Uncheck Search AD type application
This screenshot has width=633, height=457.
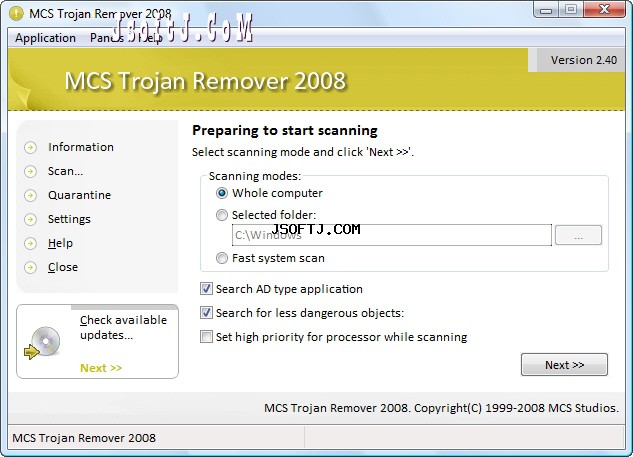[206, 289]
